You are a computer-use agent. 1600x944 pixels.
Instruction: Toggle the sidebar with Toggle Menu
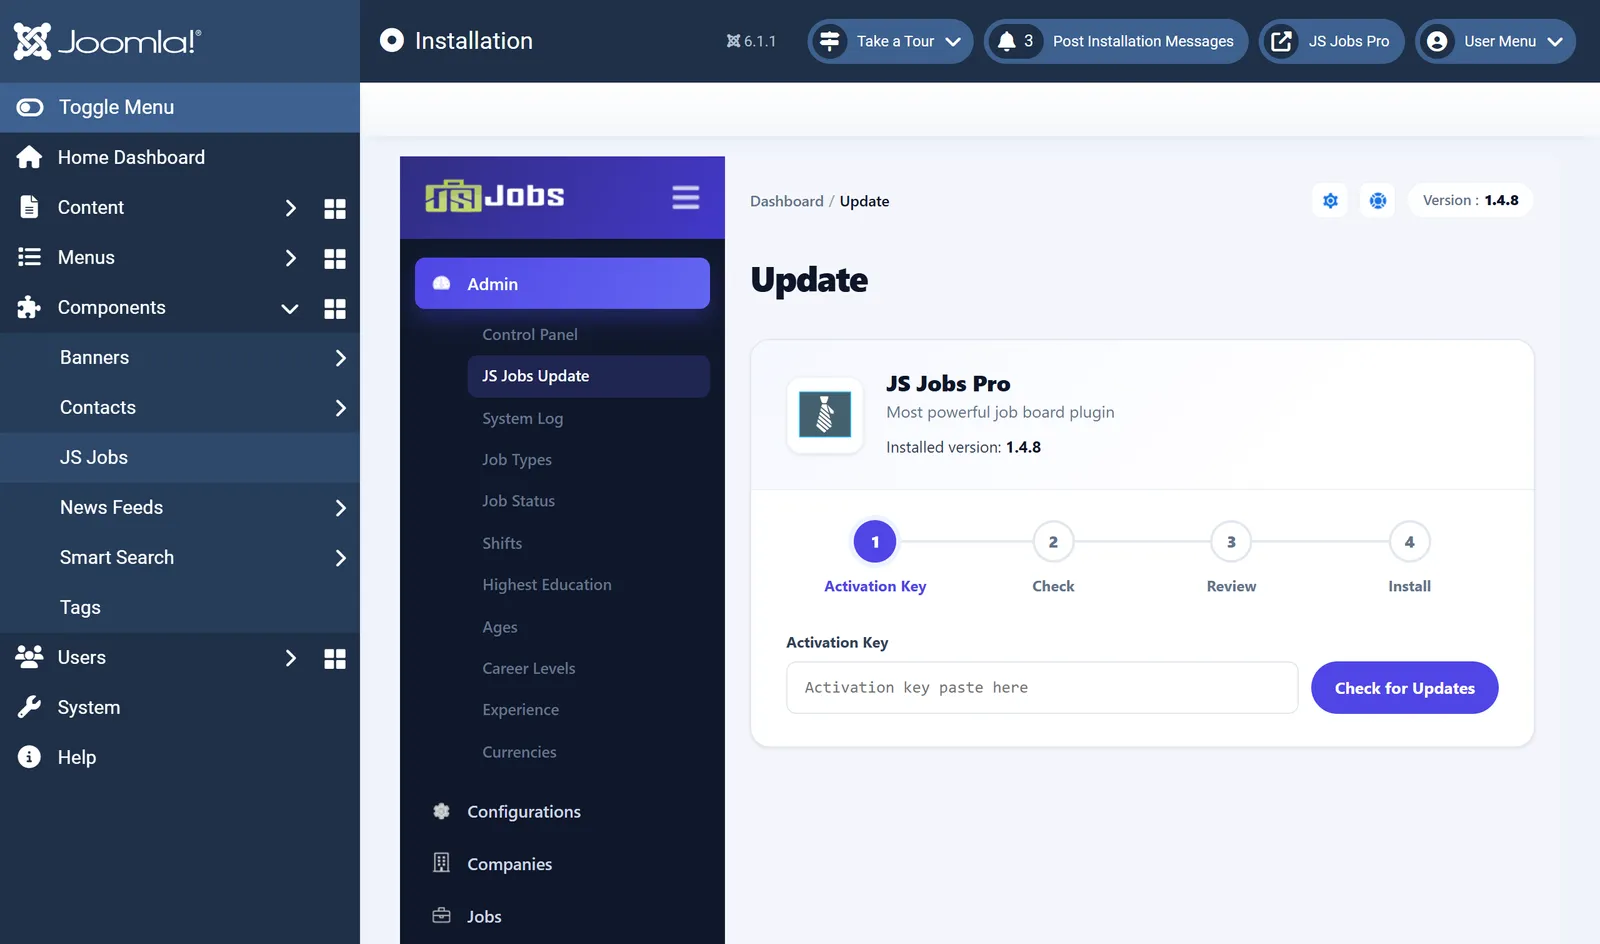(180, 107)
